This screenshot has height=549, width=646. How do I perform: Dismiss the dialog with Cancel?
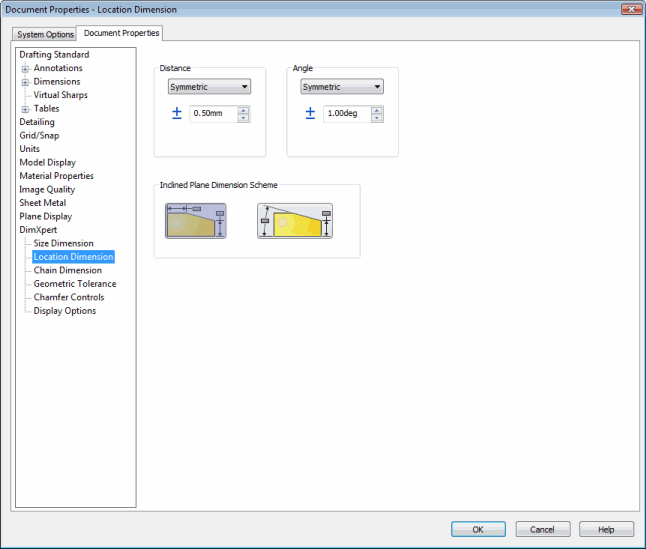tap(543, 529)
